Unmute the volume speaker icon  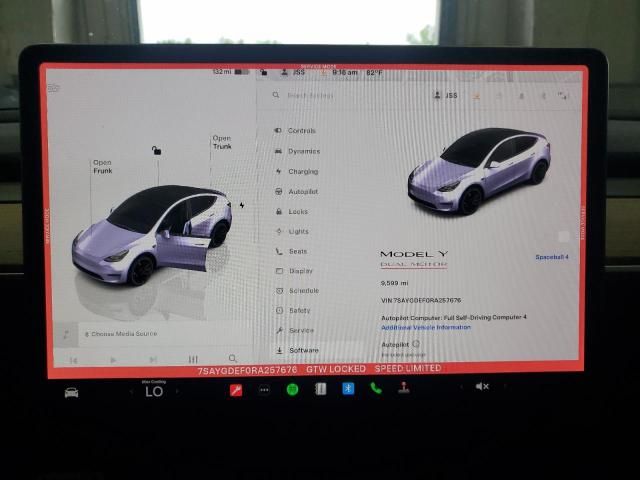[x=482, y=387]
